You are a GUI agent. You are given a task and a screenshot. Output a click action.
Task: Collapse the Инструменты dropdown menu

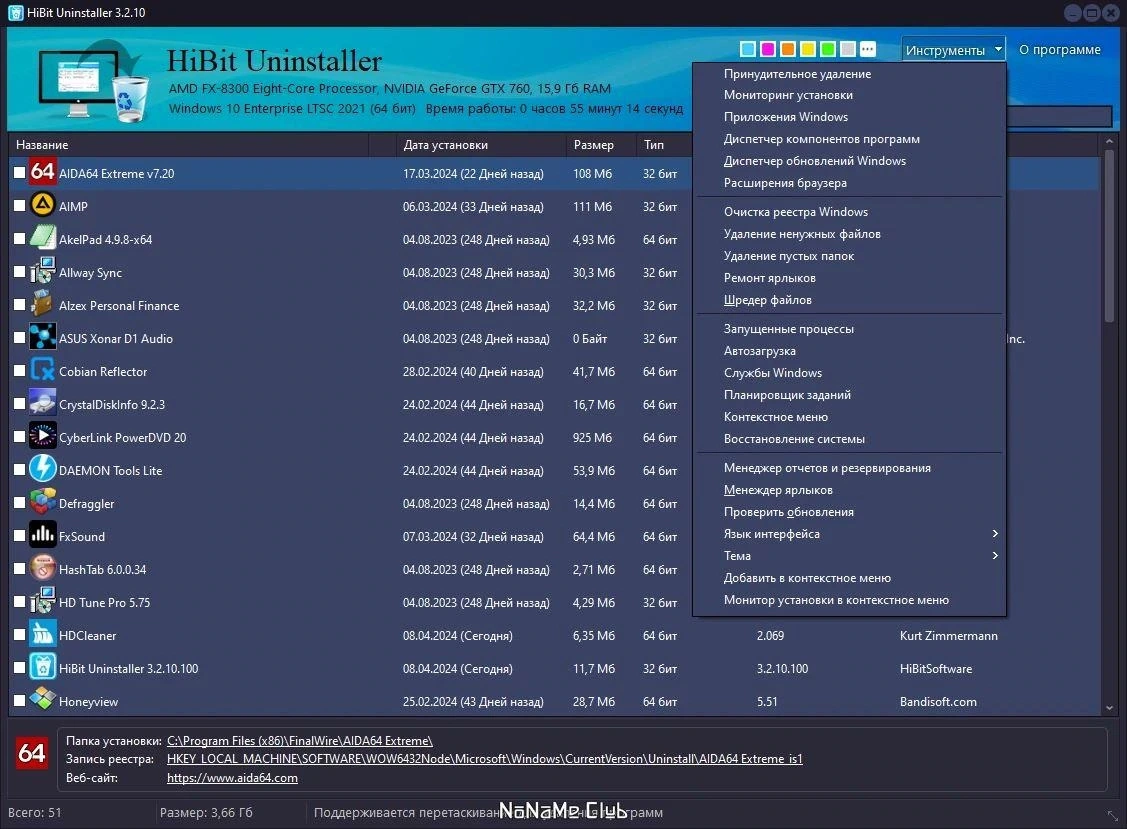pyautogui.click(x=953, y=50)
